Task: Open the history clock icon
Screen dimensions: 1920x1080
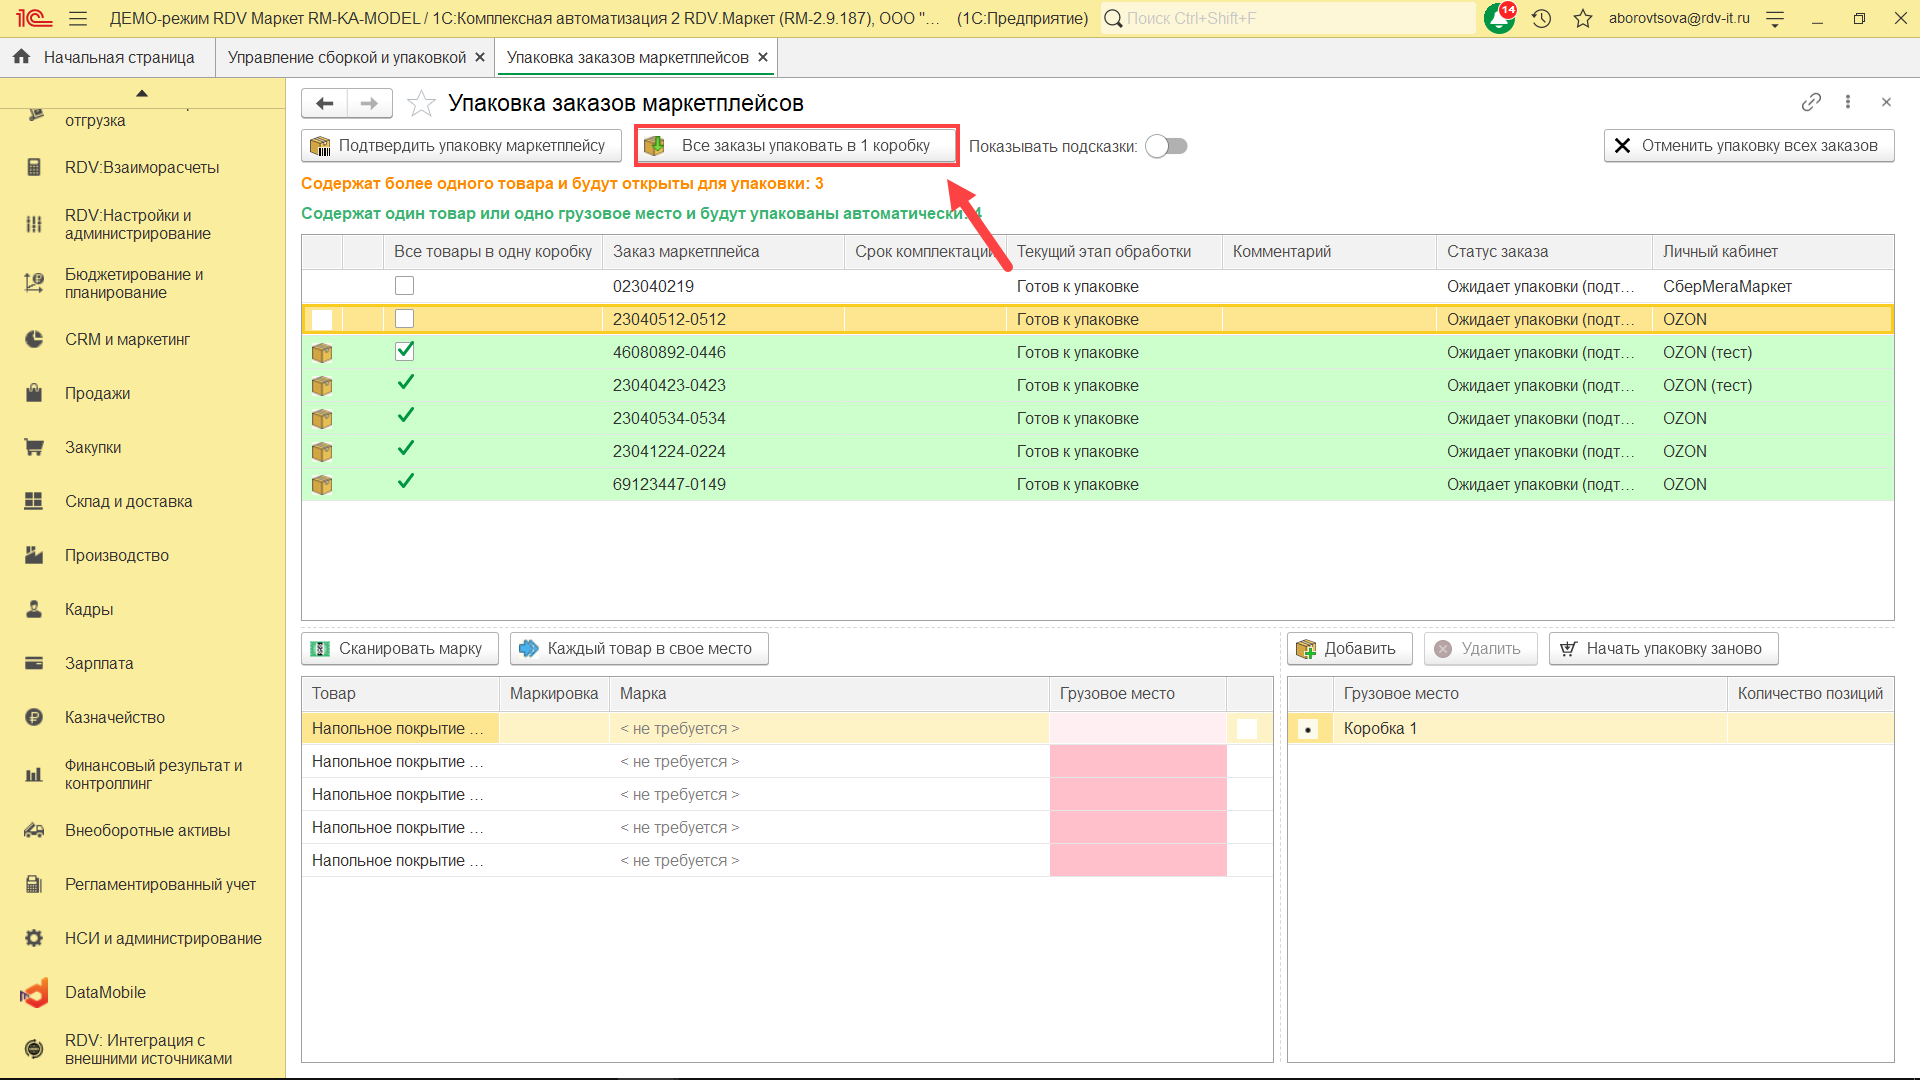Action: point(1541,18)
